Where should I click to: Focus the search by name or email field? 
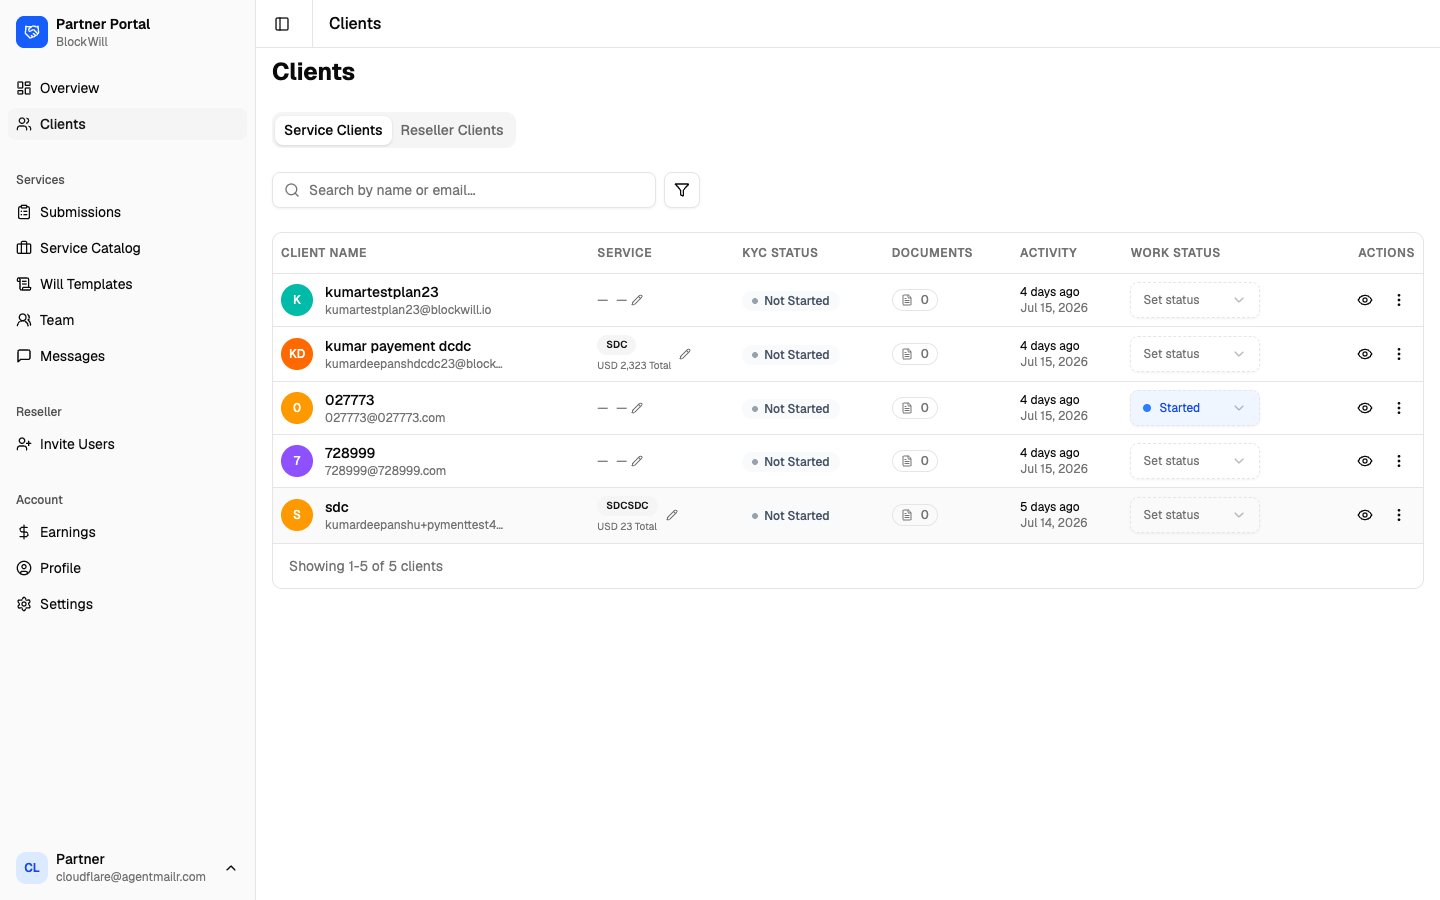point(464,190)
